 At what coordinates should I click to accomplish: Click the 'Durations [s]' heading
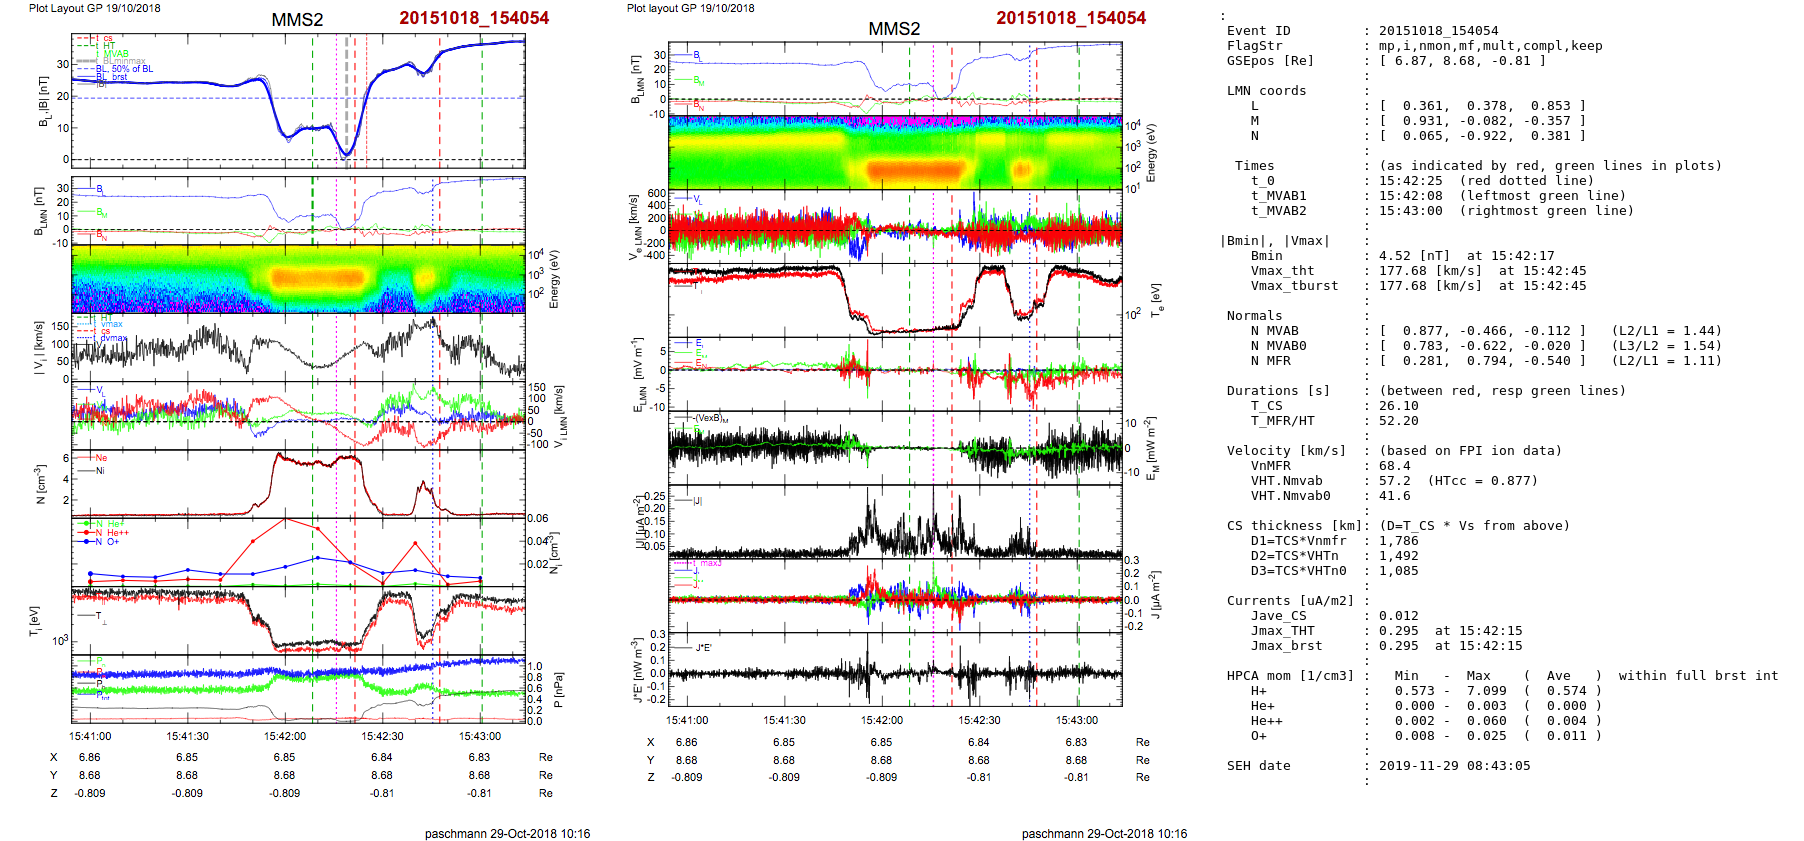click(1278, 391)
